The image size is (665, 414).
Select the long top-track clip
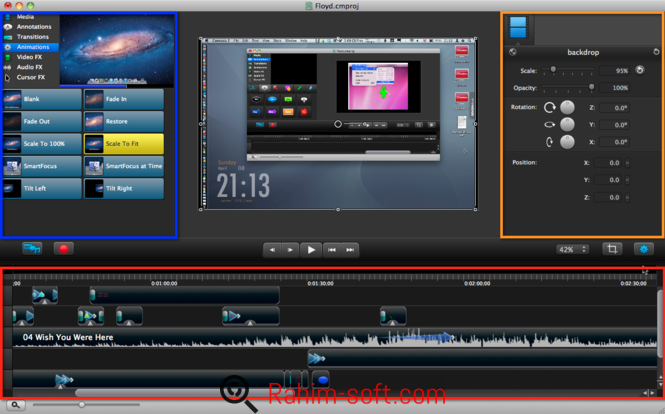(184, 295)
